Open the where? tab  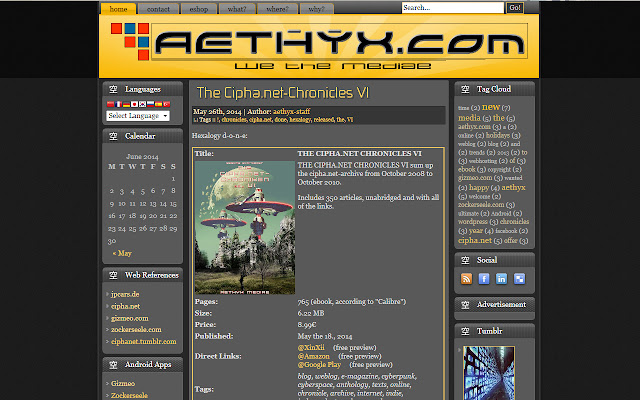(x=278, y=9)
